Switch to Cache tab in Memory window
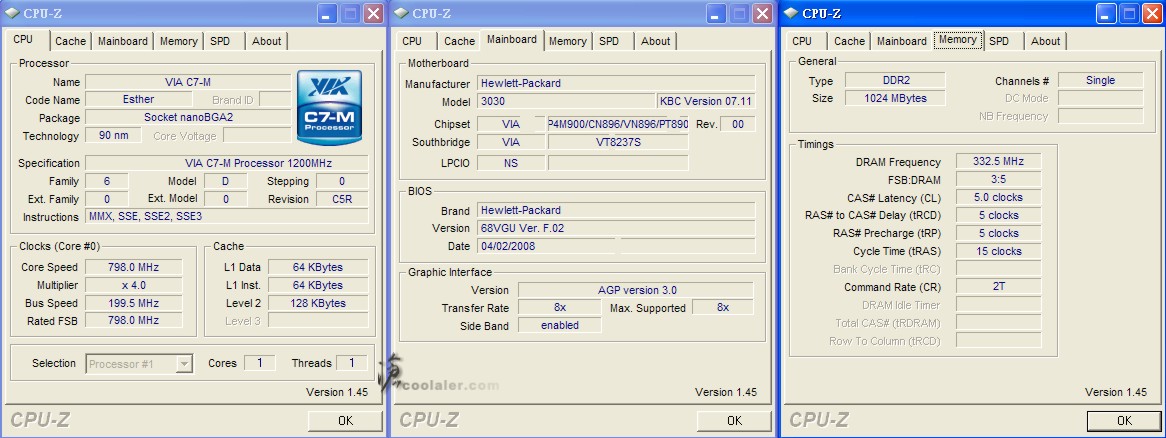1166x438 pixels. click(849, 42)
